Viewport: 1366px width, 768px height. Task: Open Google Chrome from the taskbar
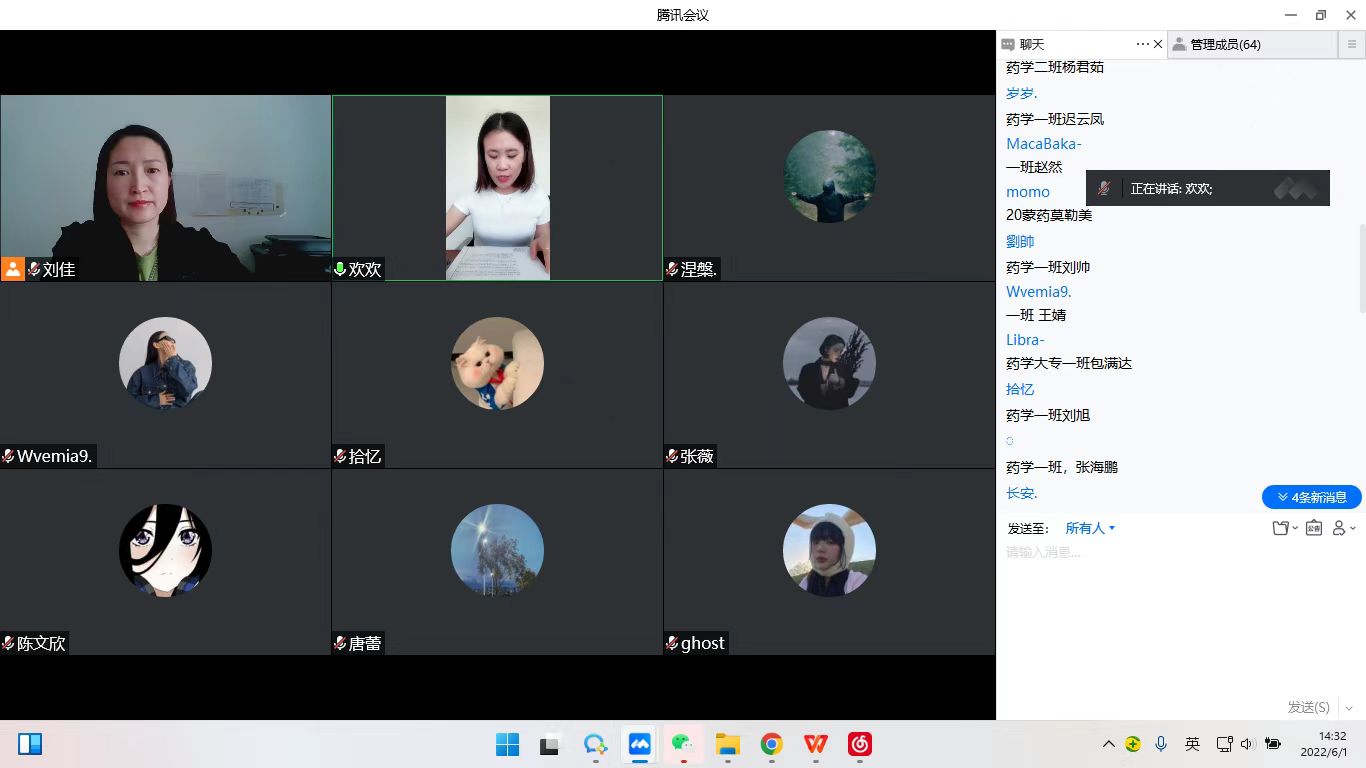click(771, 744)
